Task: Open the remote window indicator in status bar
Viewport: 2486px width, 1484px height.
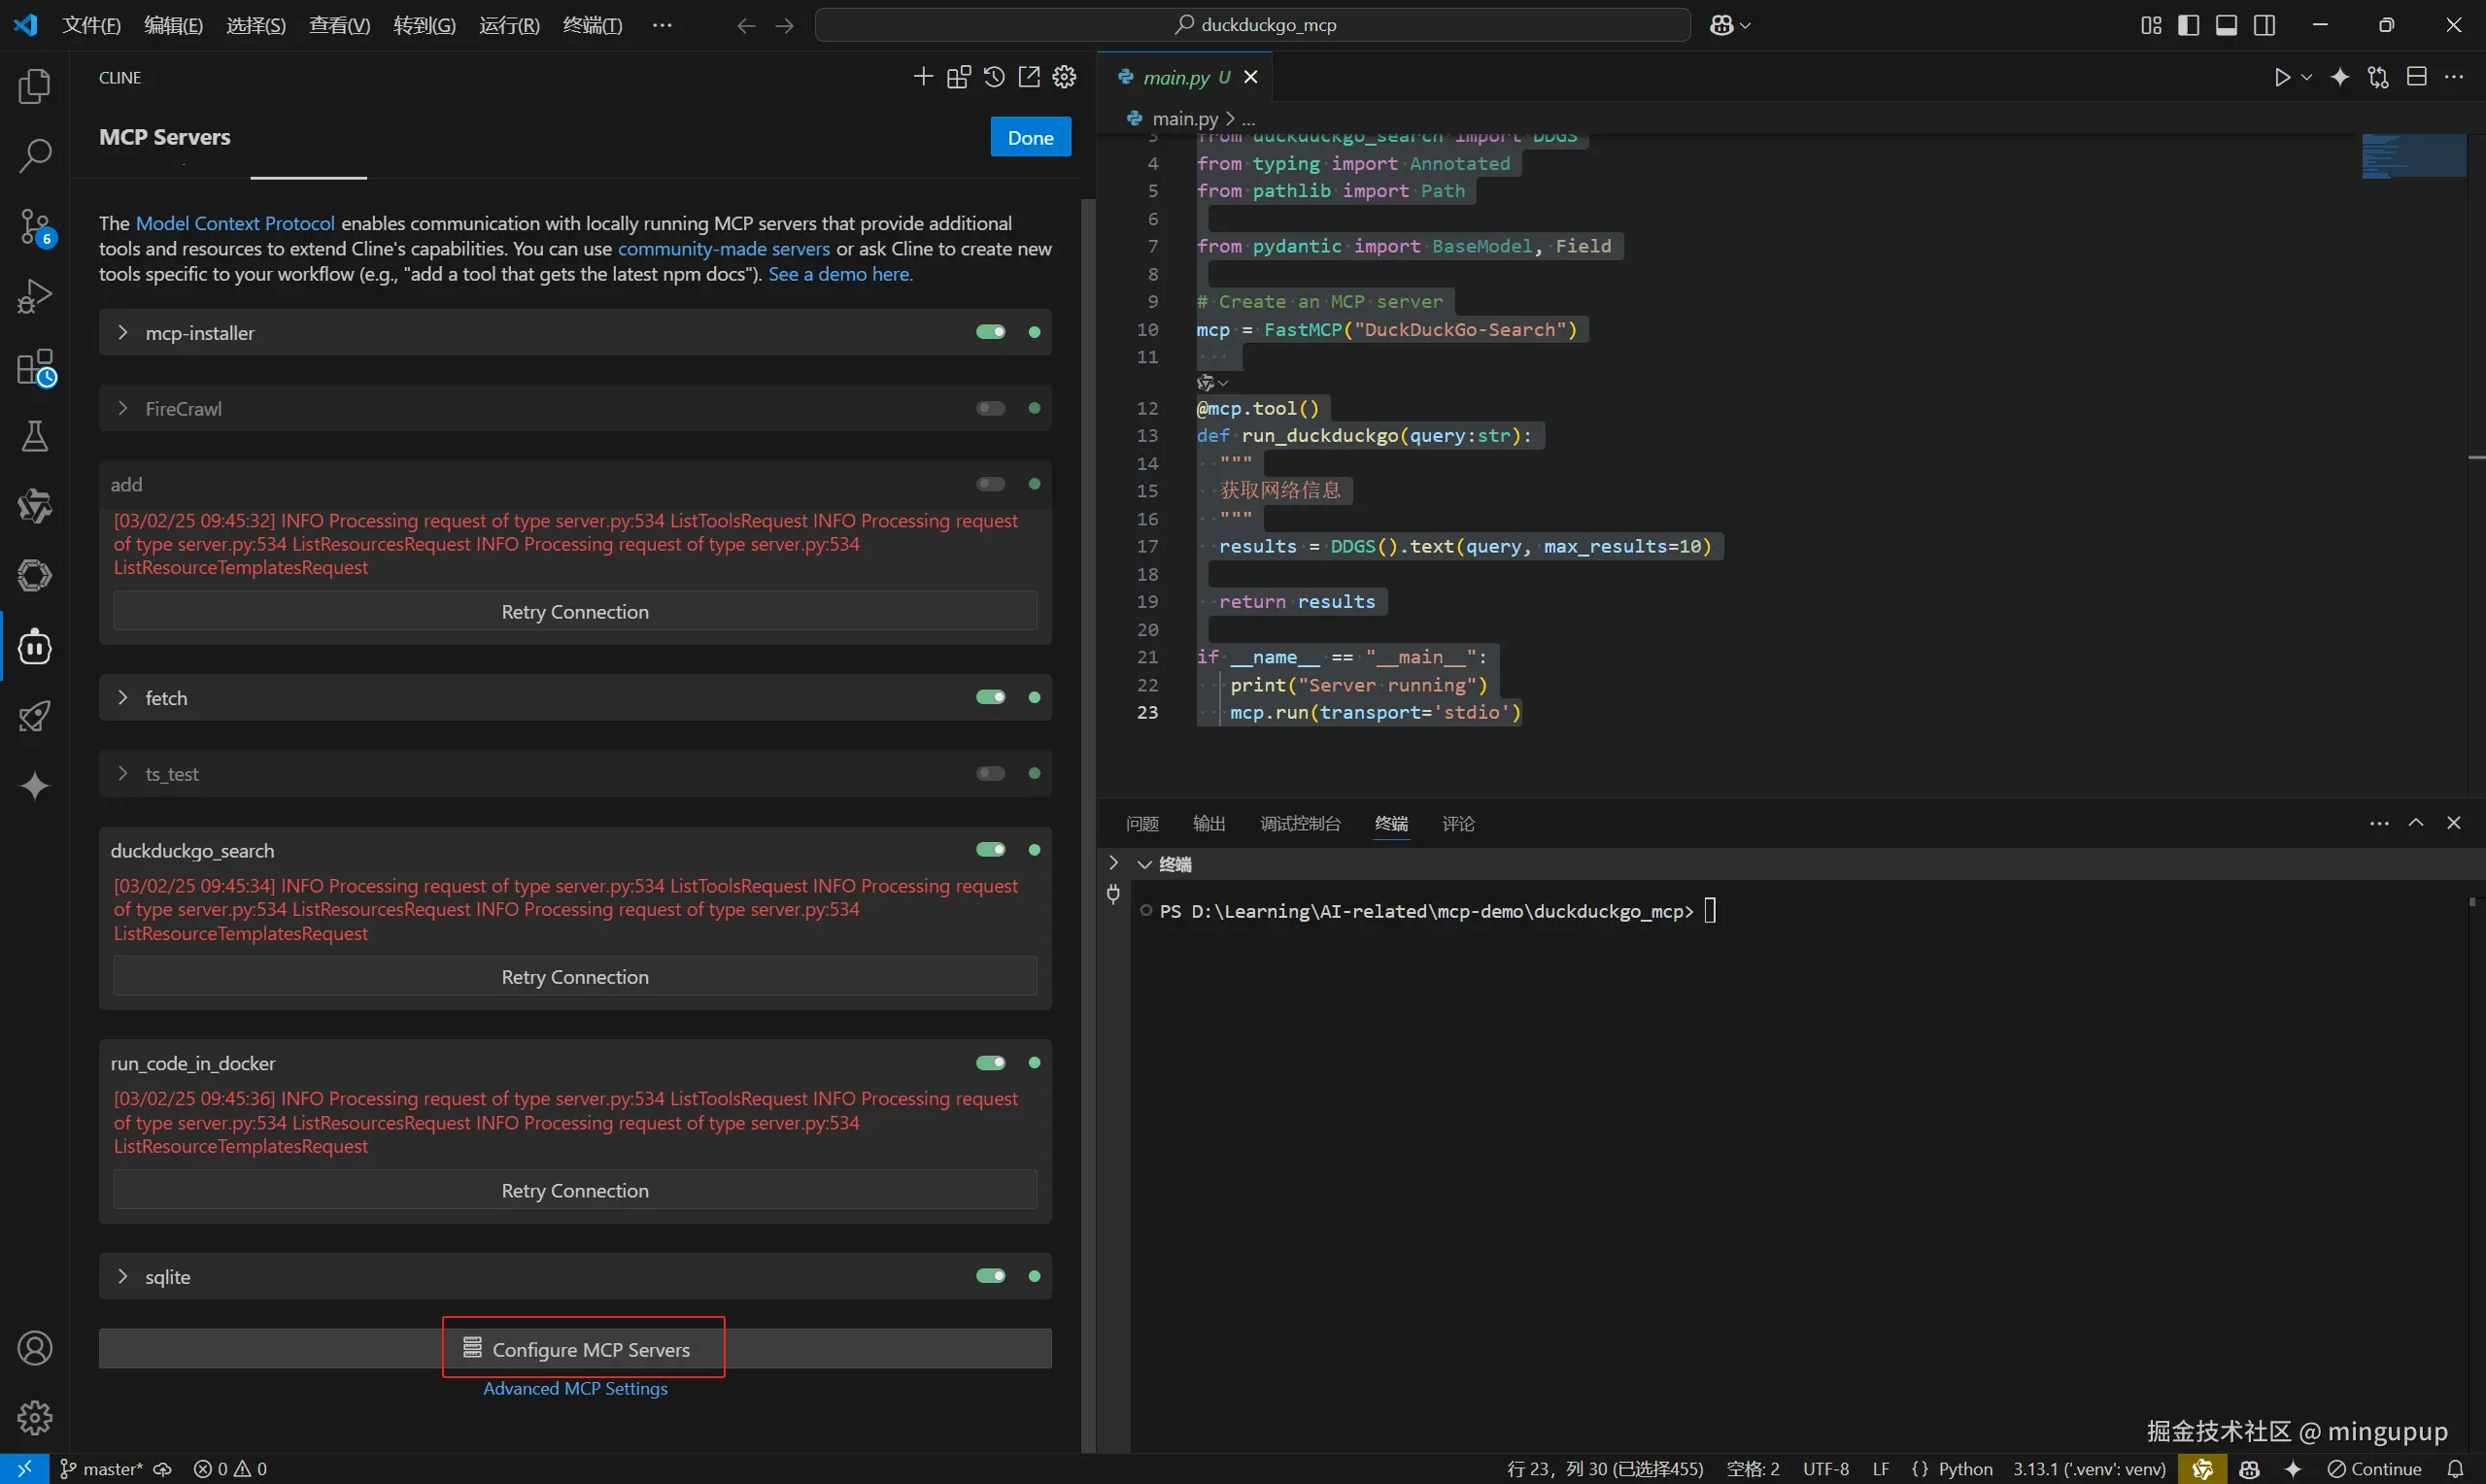Action: click(x=24, y=1469)
